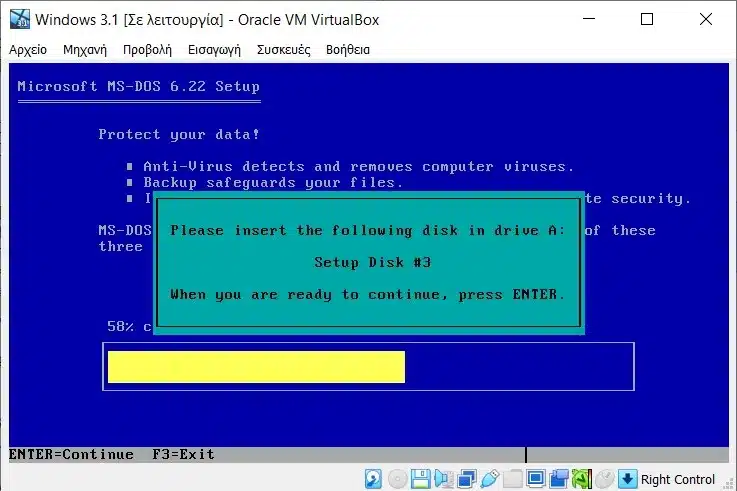The image size is (737, 491).
Task: Click the 'press ENTER' instruction line
Action: 368,295
